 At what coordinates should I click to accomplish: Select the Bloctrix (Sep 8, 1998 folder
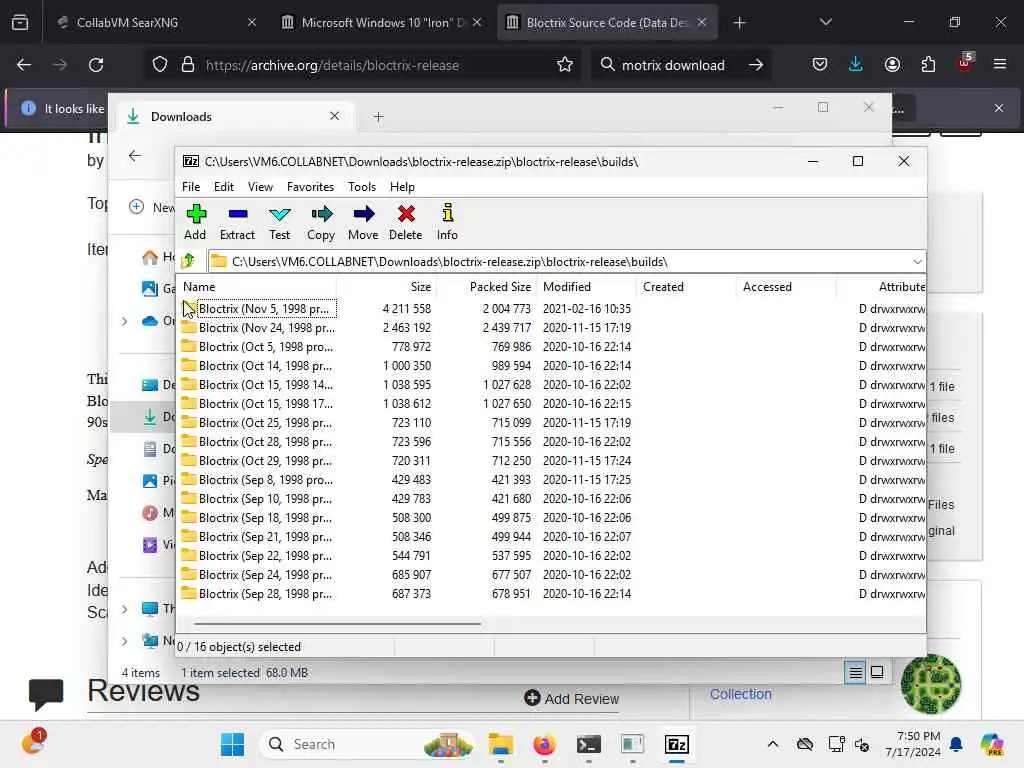(x=266, y=479)
